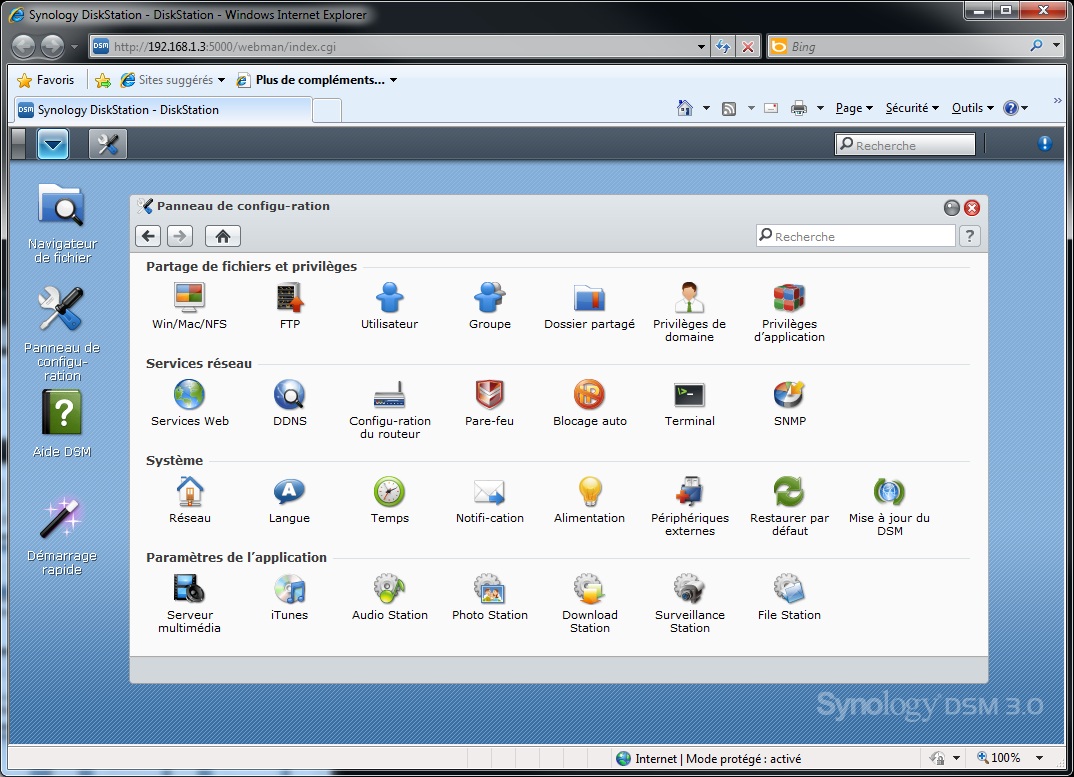This screenshot has width=1074, height=777.
Task: Open Blocage auto settings
Action: coord(590,403)
